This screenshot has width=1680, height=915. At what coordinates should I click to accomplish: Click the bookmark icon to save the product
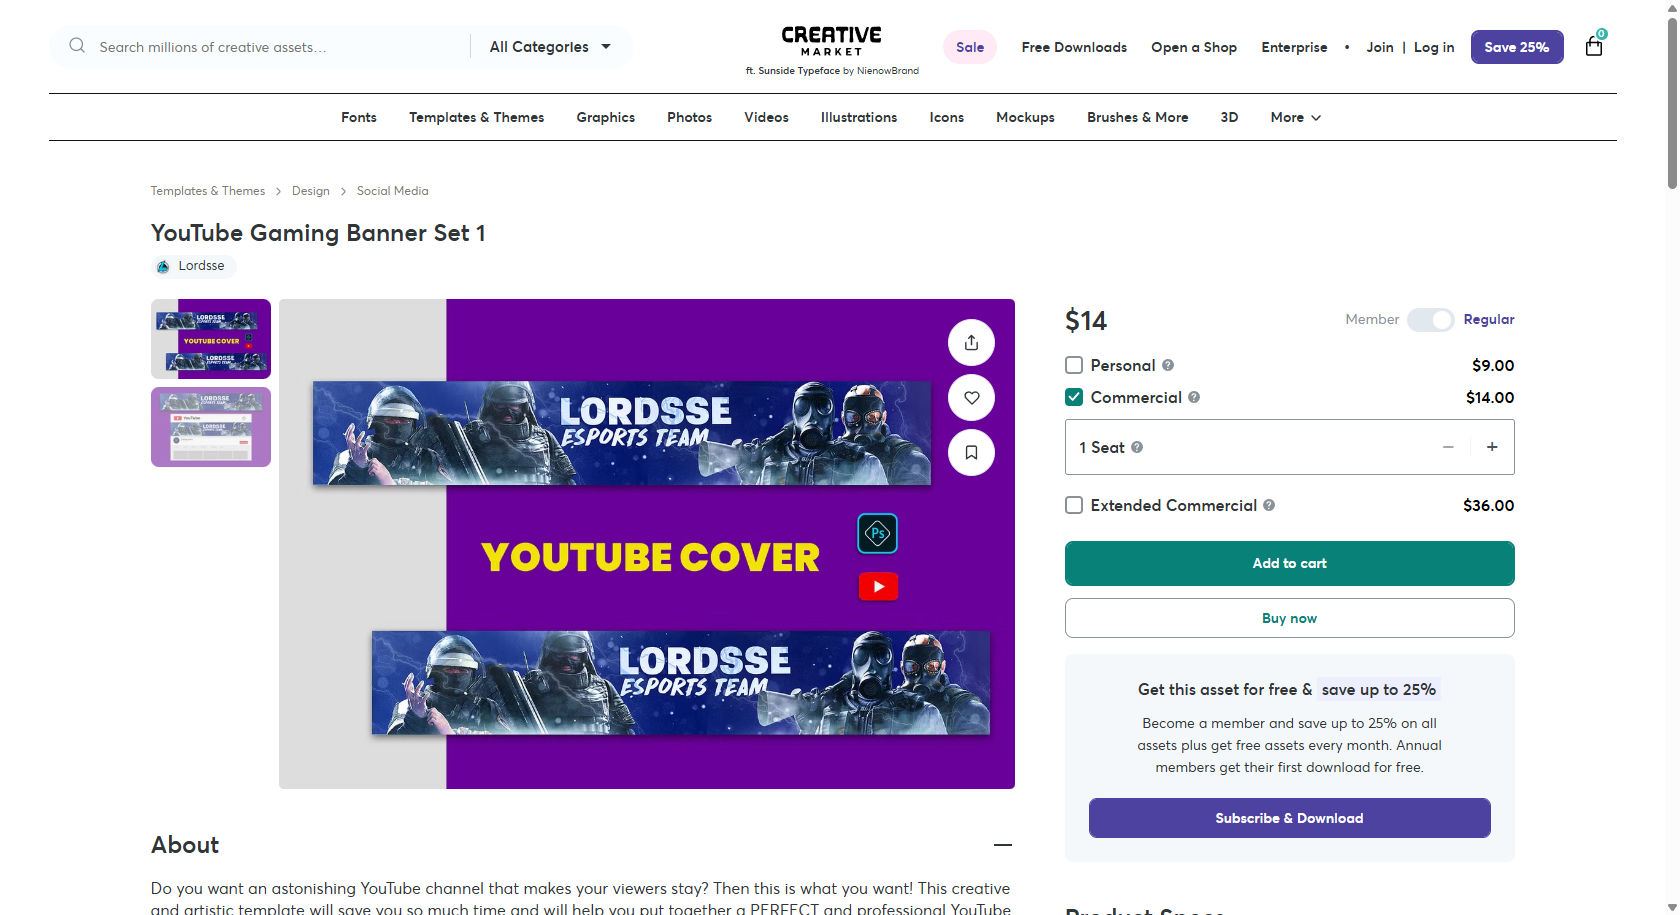970,452
